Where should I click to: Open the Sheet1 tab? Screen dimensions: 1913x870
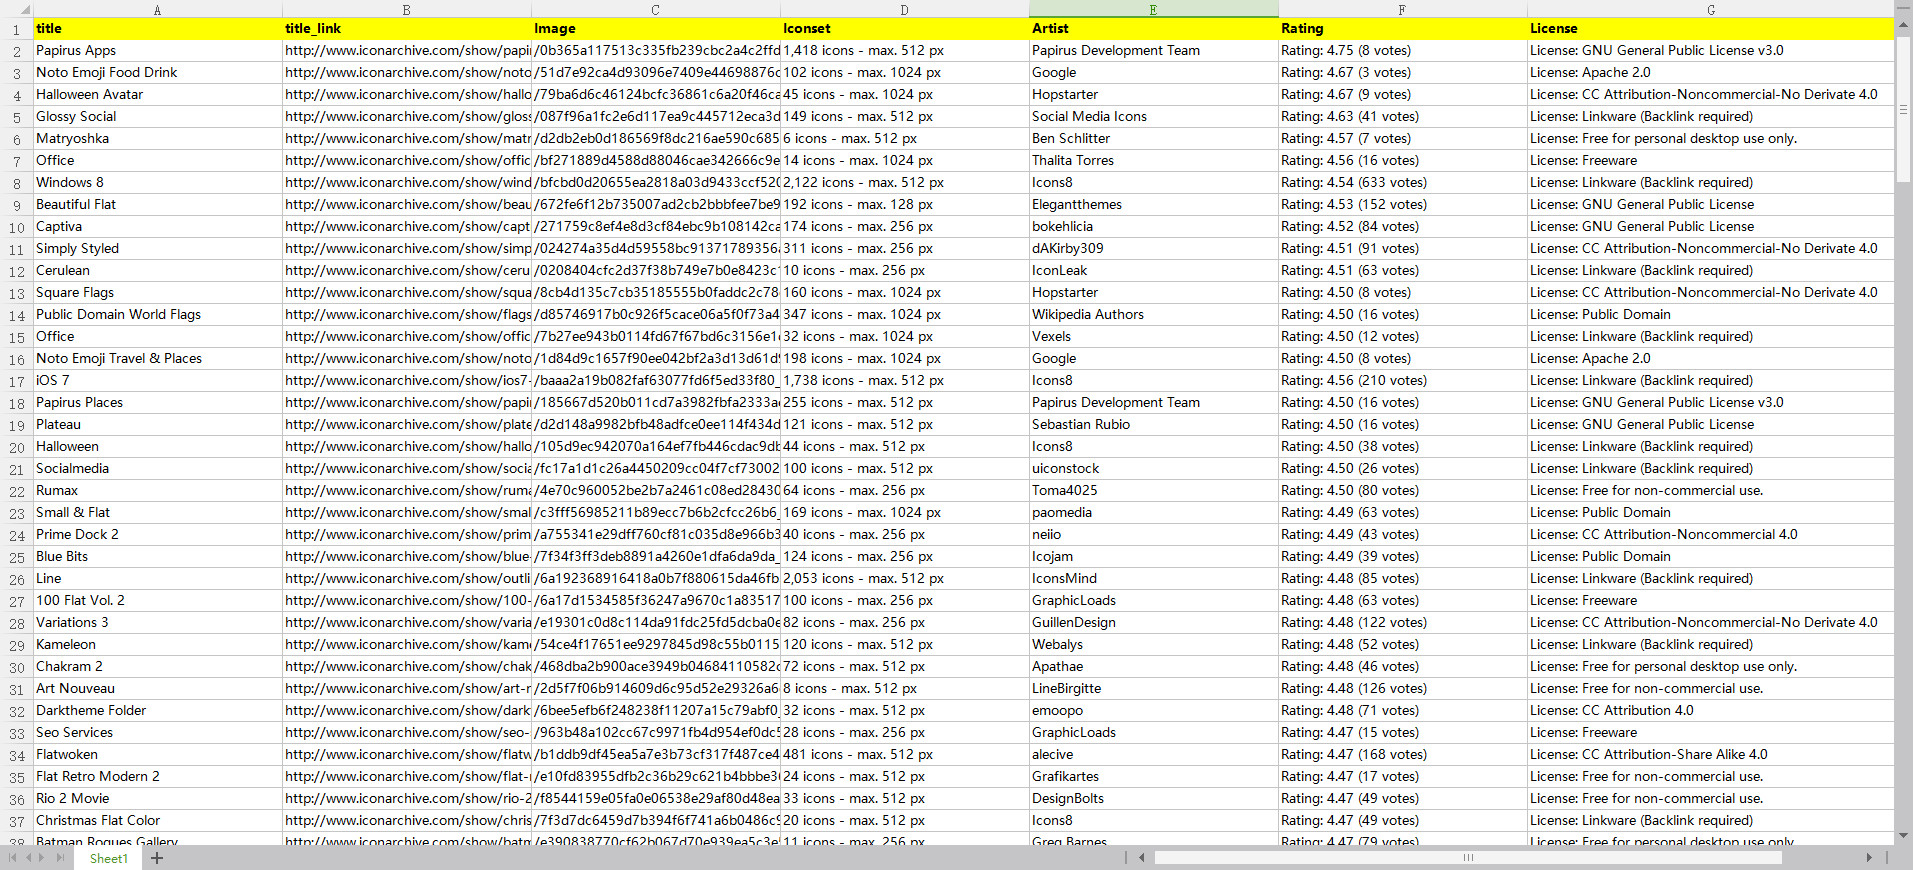[x=108, y=858]
